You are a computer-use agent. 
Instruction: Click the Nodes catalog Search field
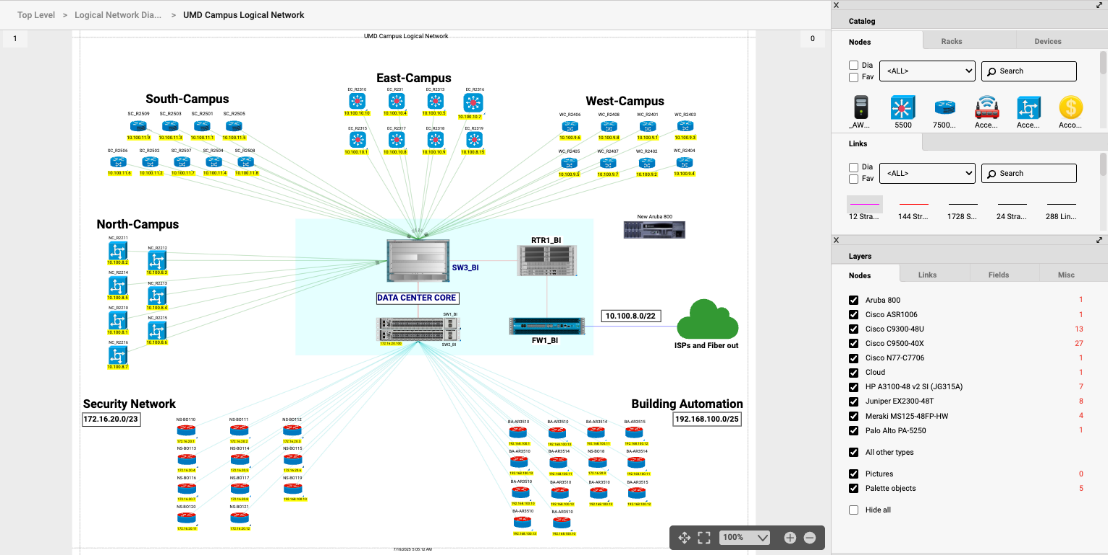pyautogui.click(x=1028, y=71)
